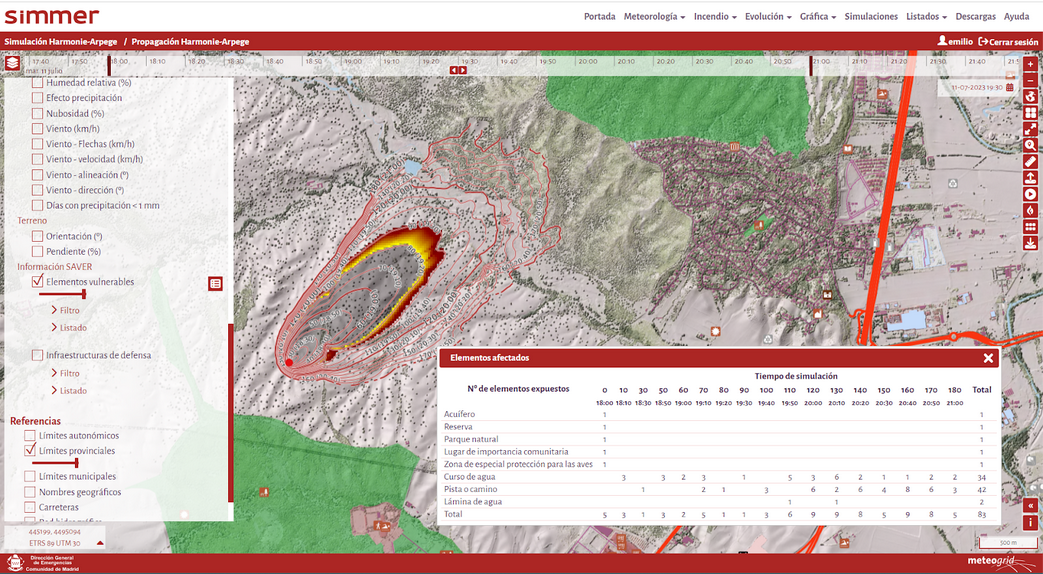The height and width of the screenshot is (574, 1043).
Task: Enable Humedad relativa (%) layer
Action: click(38, 83)
